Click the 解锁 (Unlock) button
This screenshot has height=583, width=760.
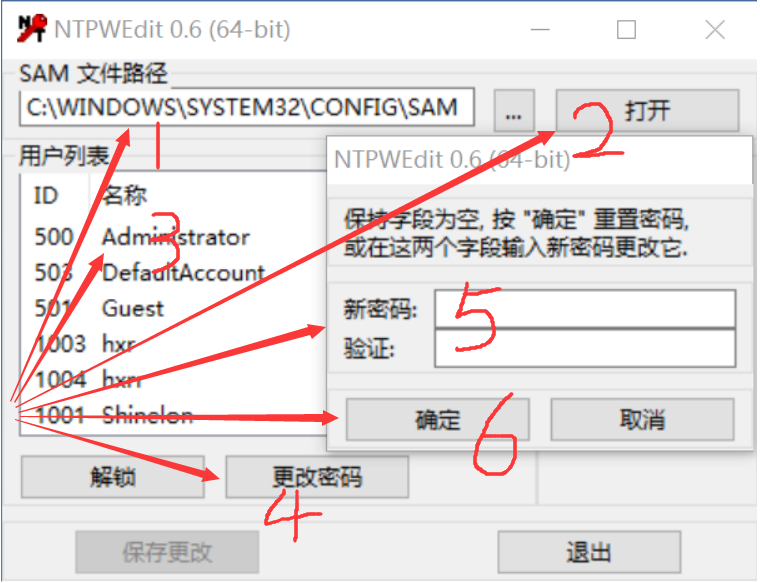(112, 477)
